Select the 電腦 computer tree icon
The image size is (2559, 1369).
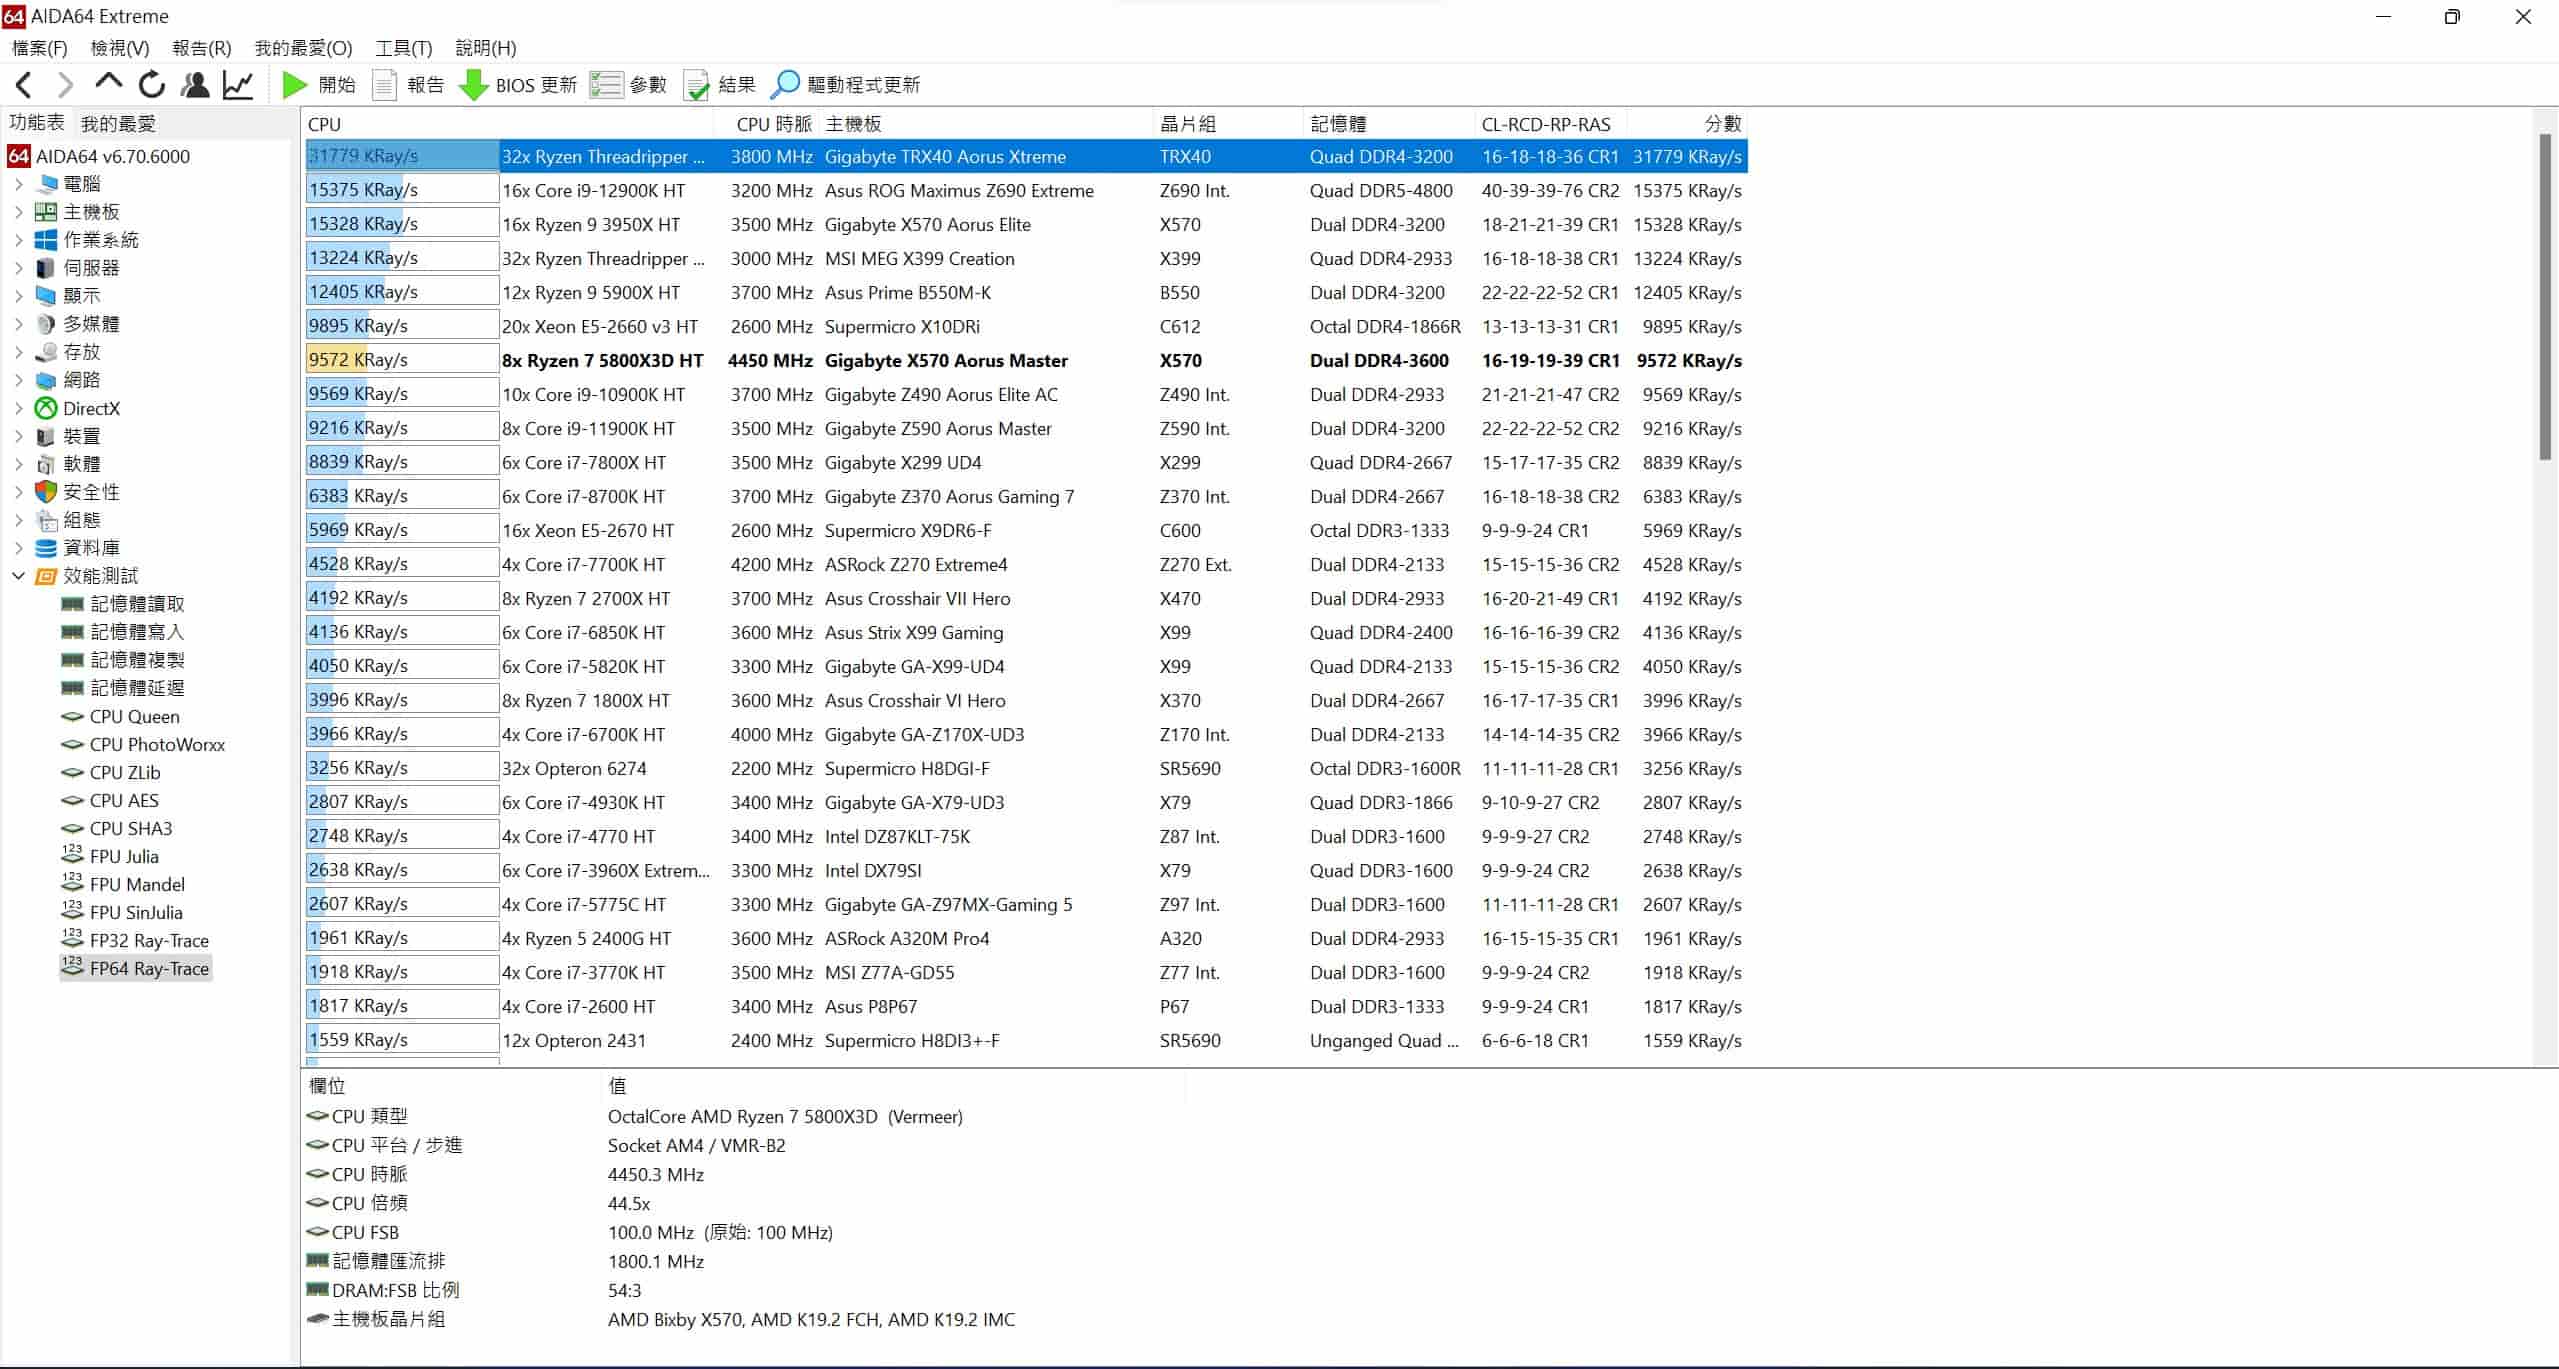click(x=46, y=184)
